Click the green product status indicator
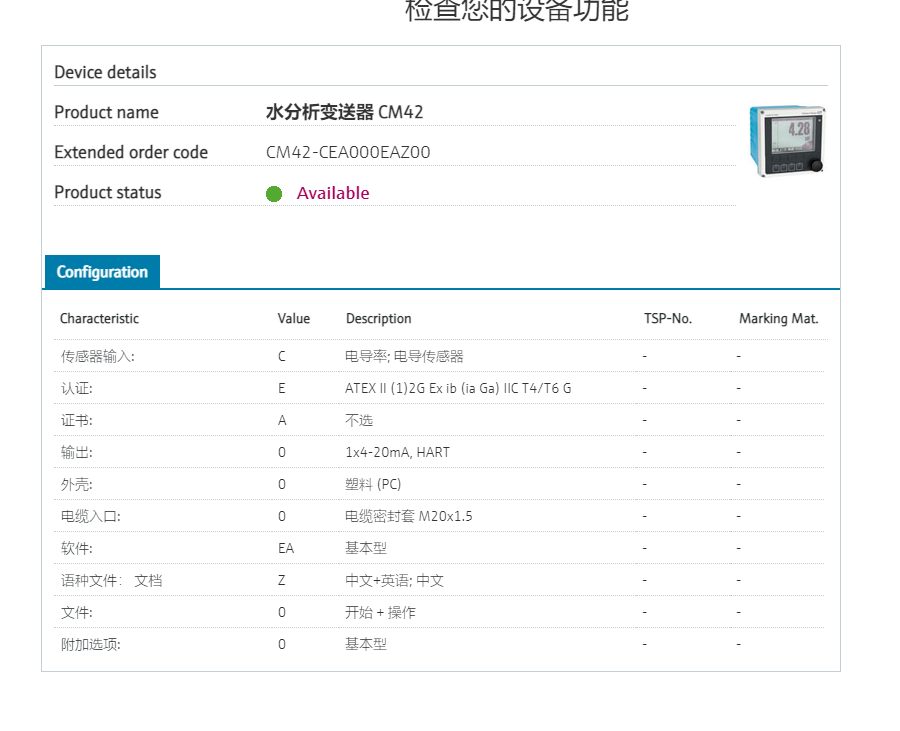The width and height of the screenshot is (900, 731). [x=274, y=194]
